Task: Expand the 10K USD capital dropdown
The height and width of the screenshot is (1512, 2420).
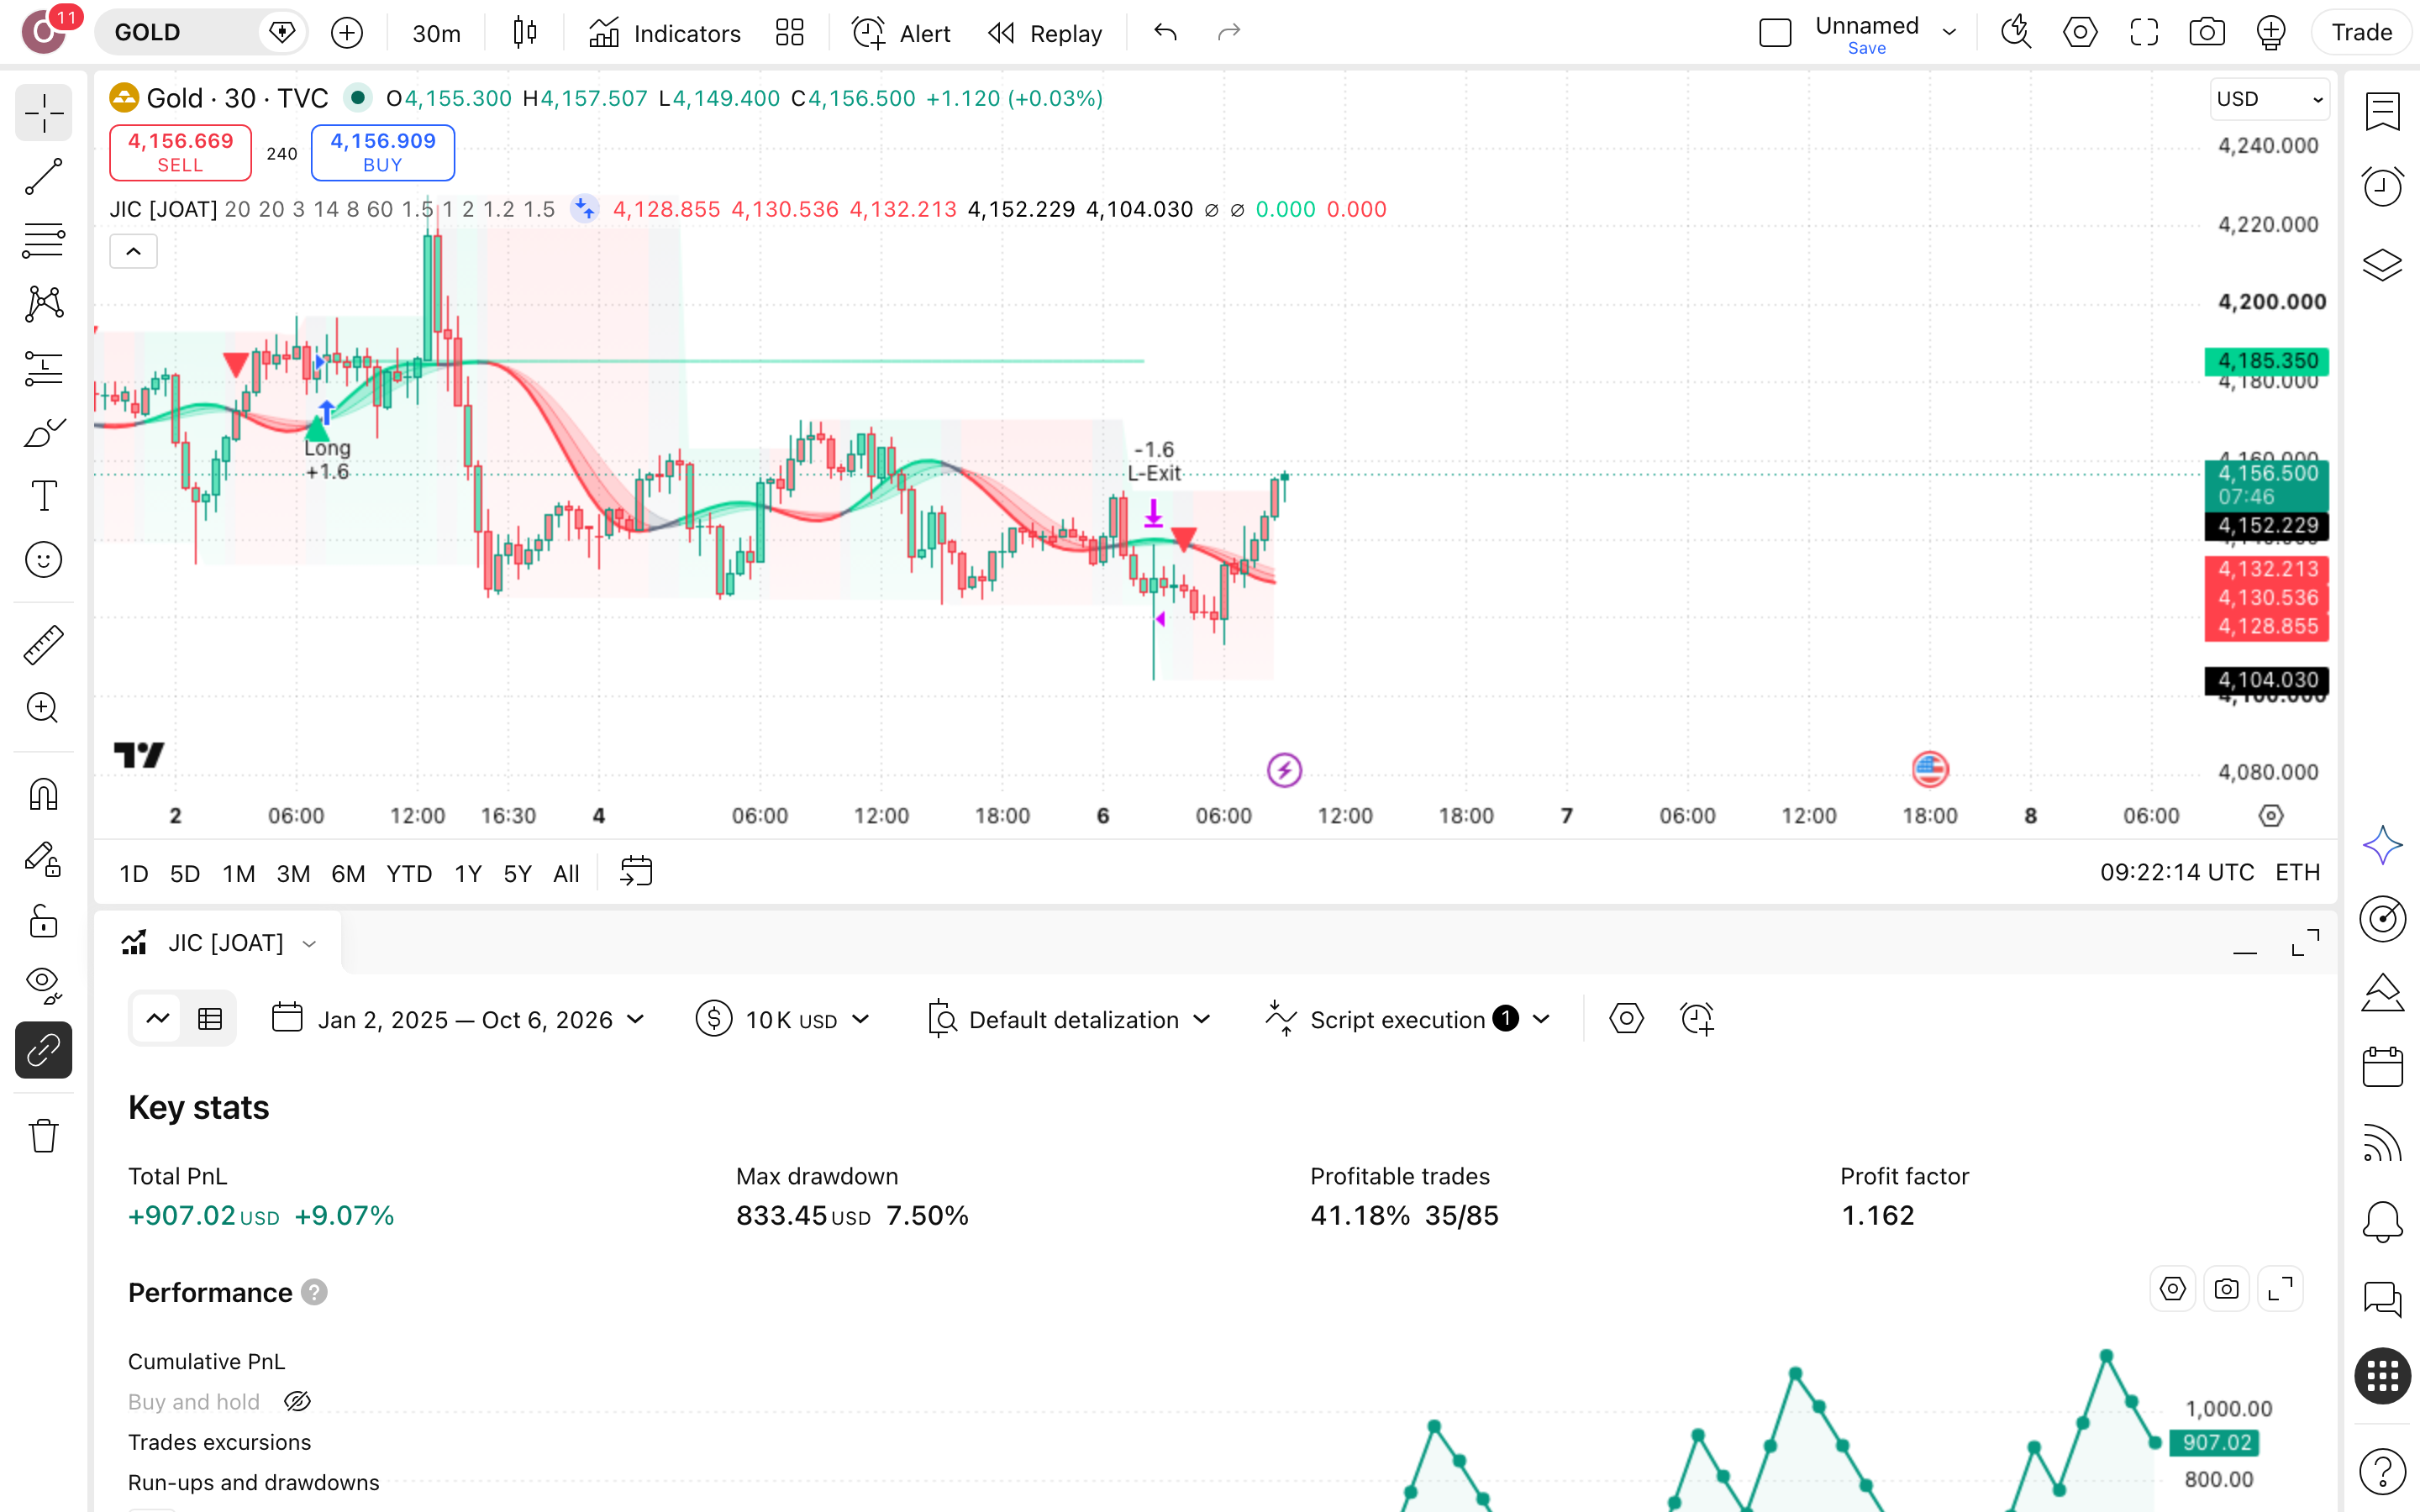Action: pos(784,1019)
